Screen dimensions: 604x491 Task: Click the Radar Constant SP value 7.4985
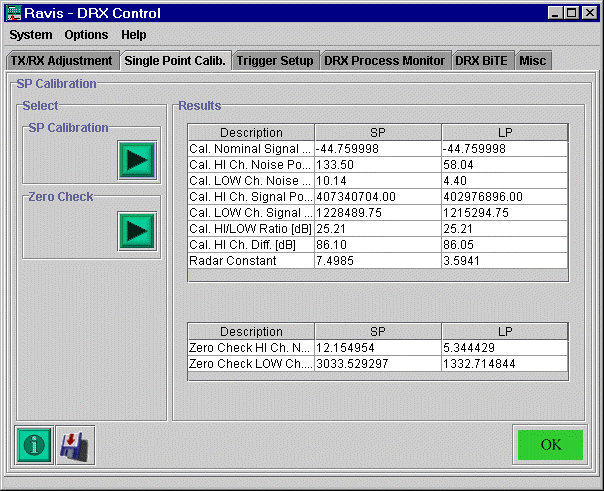[378, 261]
